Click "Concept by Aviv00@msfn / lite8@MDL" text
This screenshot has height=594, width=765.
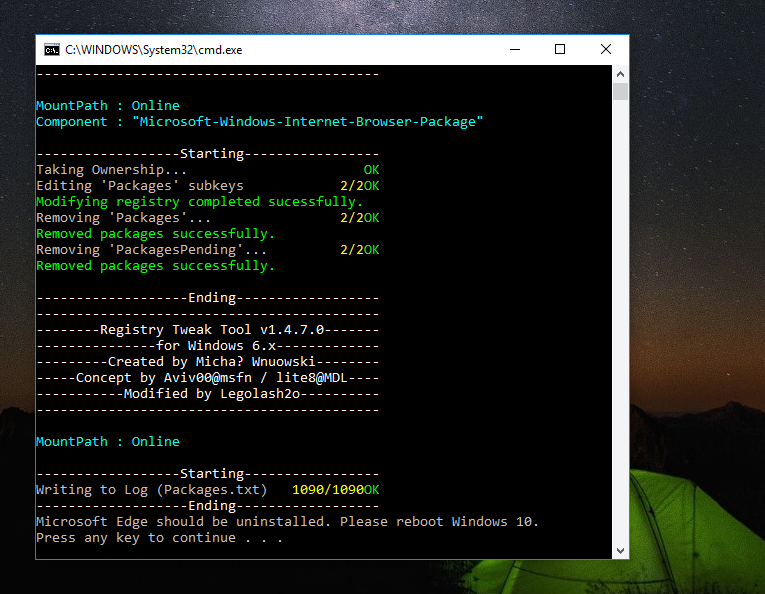pos(212,378)
